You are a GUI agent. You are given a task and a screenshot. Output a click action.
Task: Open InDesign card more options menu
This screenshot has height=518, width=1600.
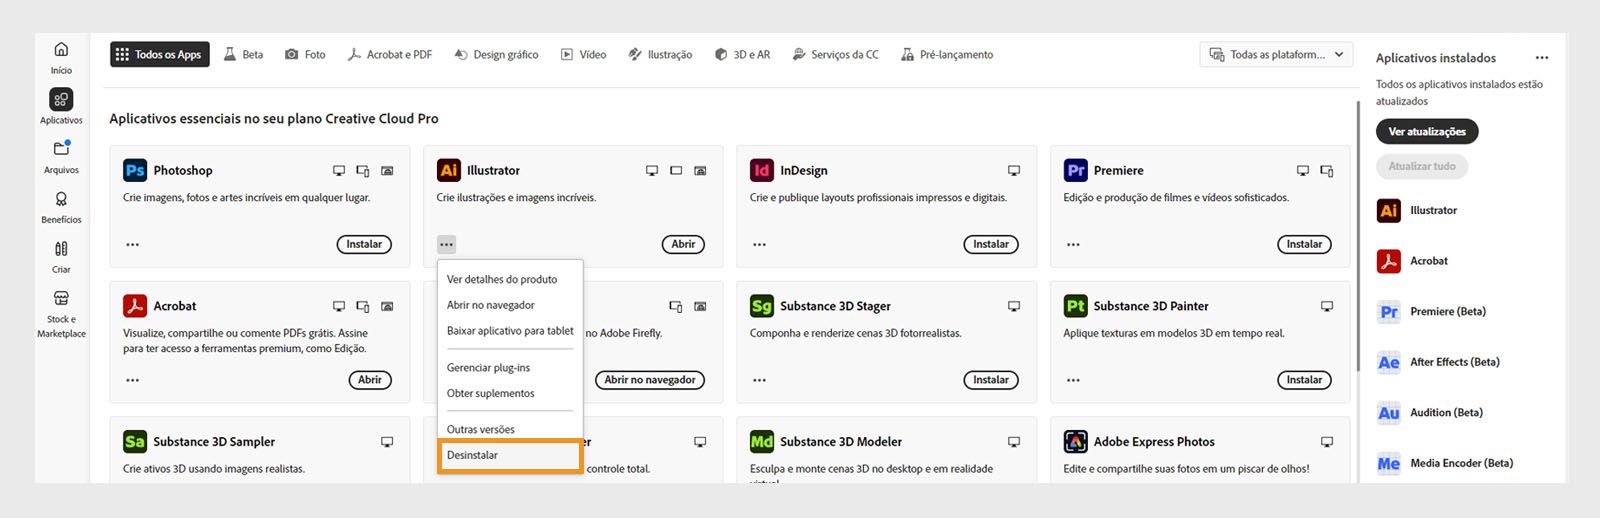[760, 244]
